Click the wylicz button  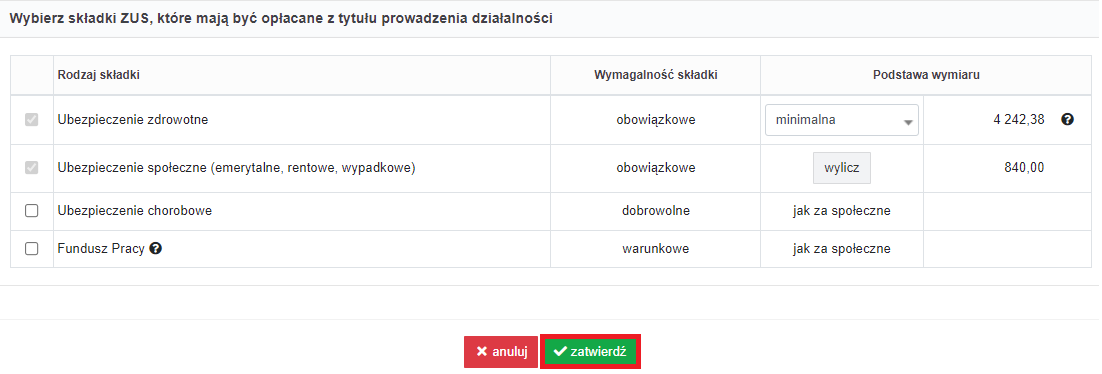pyautogui.click(x=842, y=168)
